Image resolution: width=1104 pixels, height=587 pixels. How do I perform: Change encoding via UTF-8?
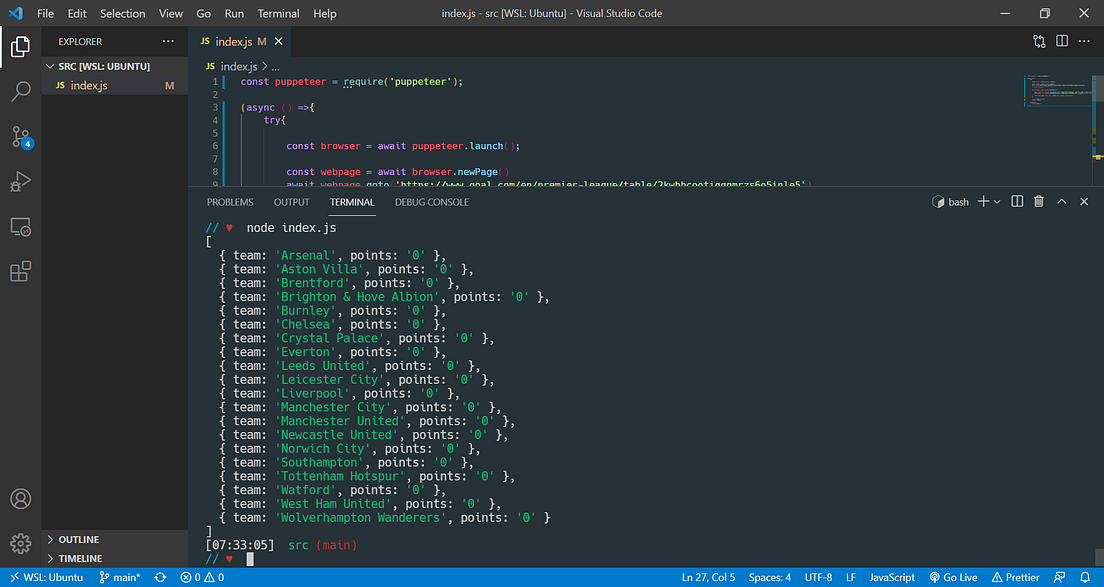pos(818,577)
